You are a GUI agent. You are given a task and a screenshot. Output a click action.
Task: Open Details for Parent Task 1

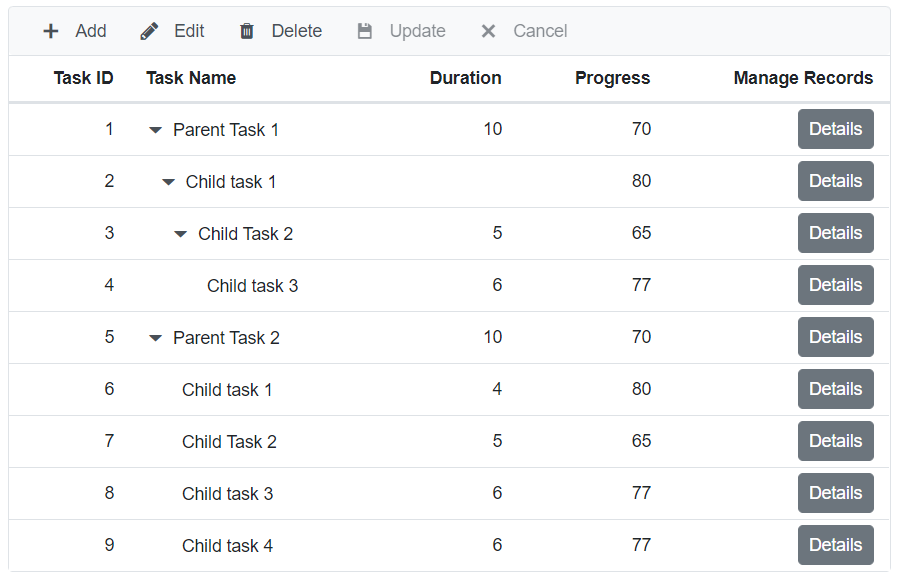(835, 129)
